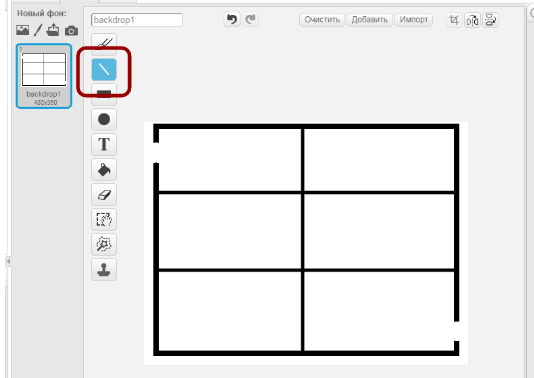Select the Ellipse tool

pos(104,120)
